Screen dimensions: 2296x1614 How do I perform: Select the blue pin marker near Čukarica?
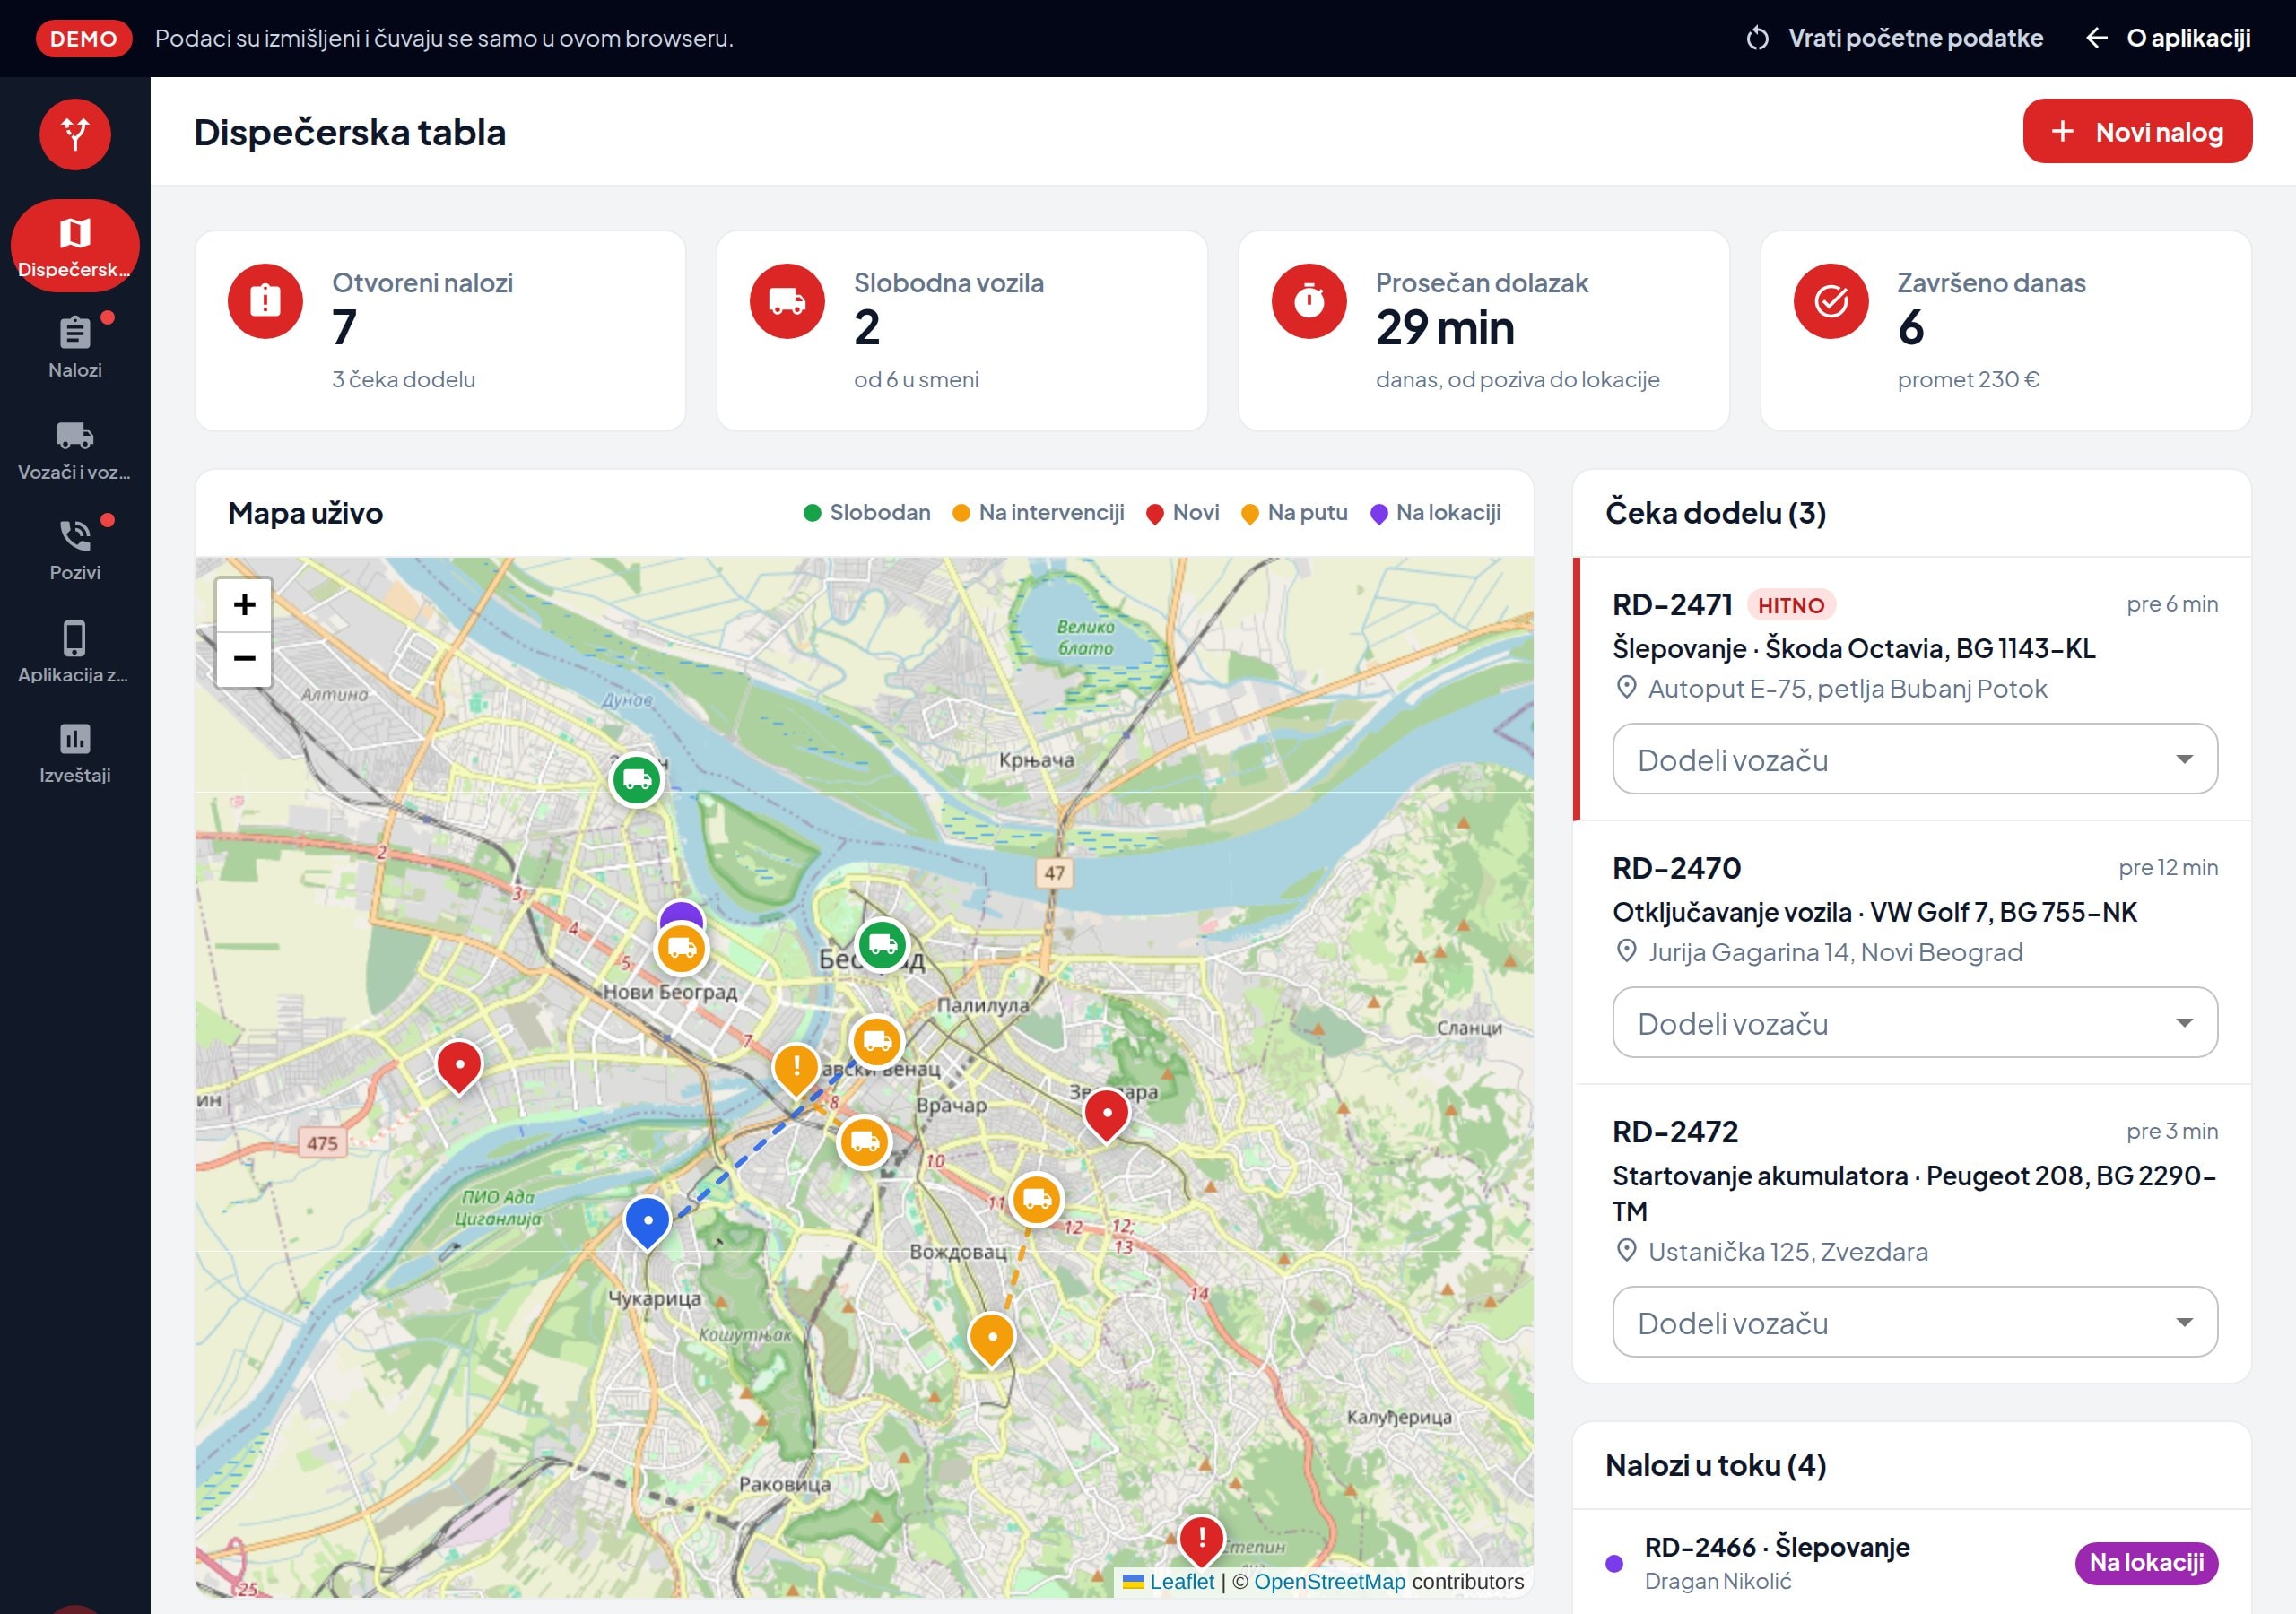(647, 1222)
